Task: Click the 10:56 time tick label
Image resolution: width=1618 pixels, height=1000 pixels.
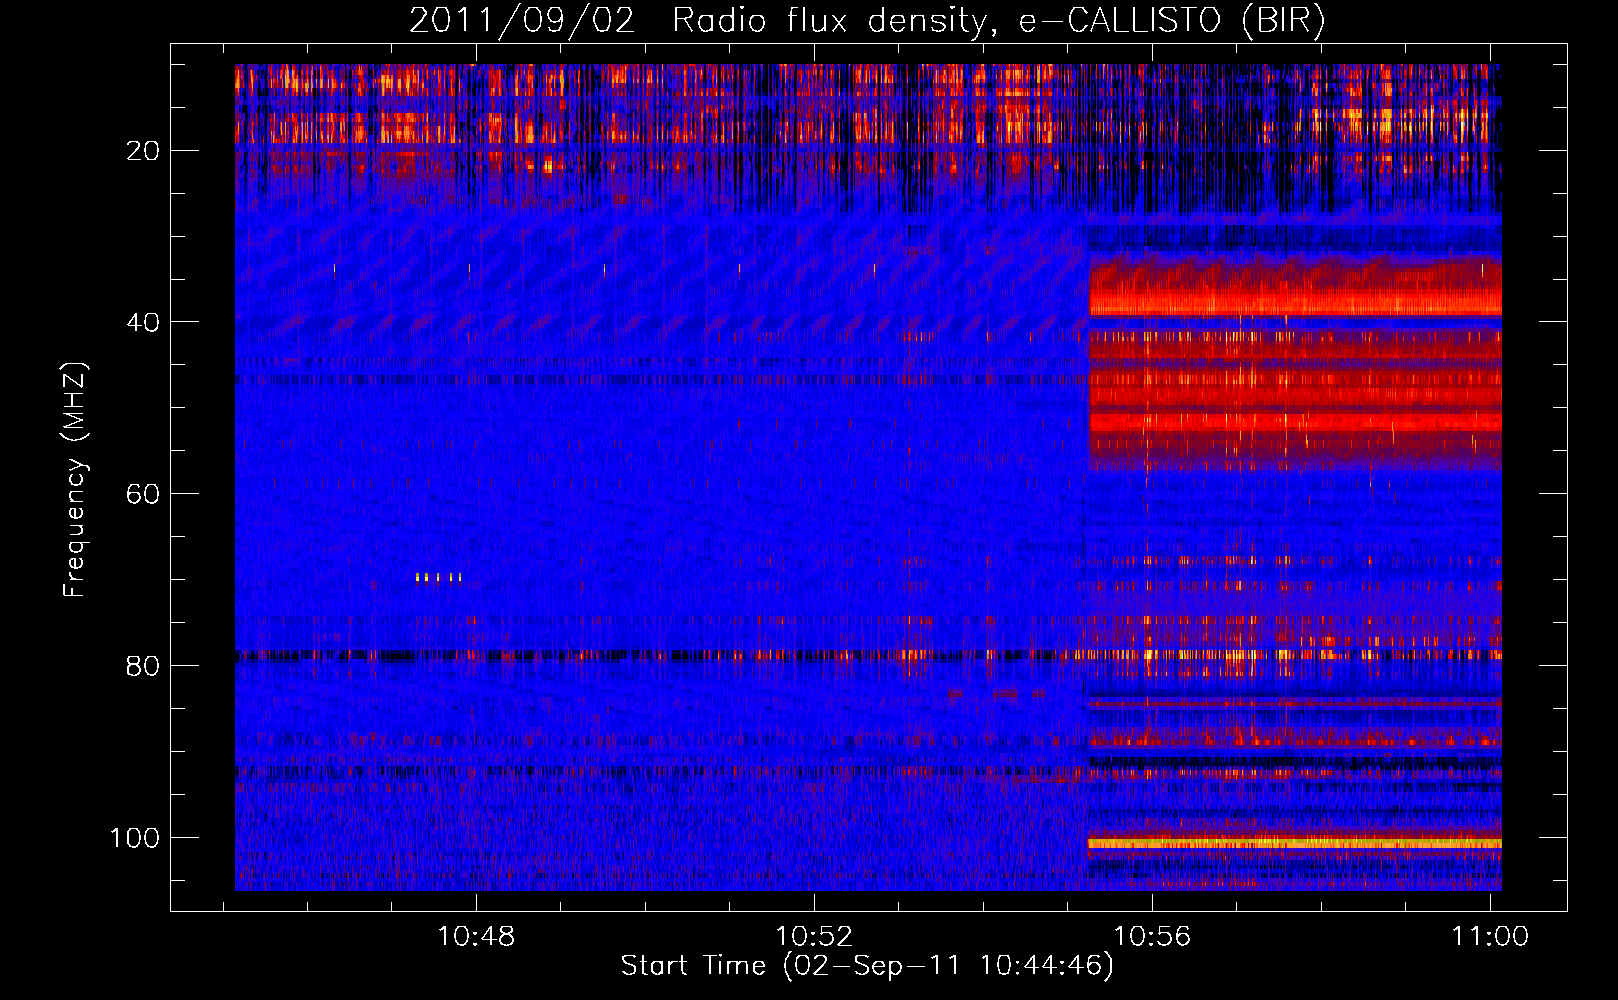Action: [1153, 936]
